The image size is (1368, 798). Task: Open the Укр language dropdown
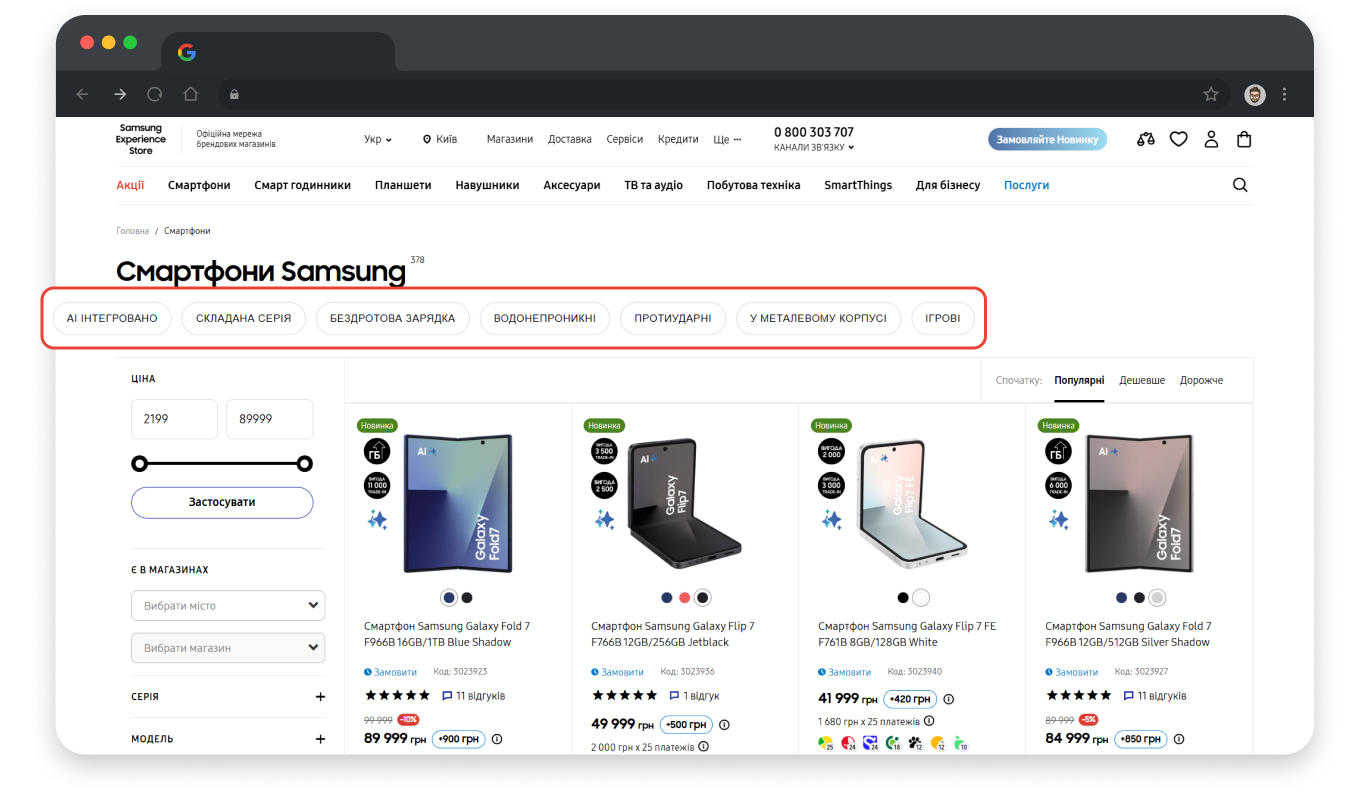(378, 139)
